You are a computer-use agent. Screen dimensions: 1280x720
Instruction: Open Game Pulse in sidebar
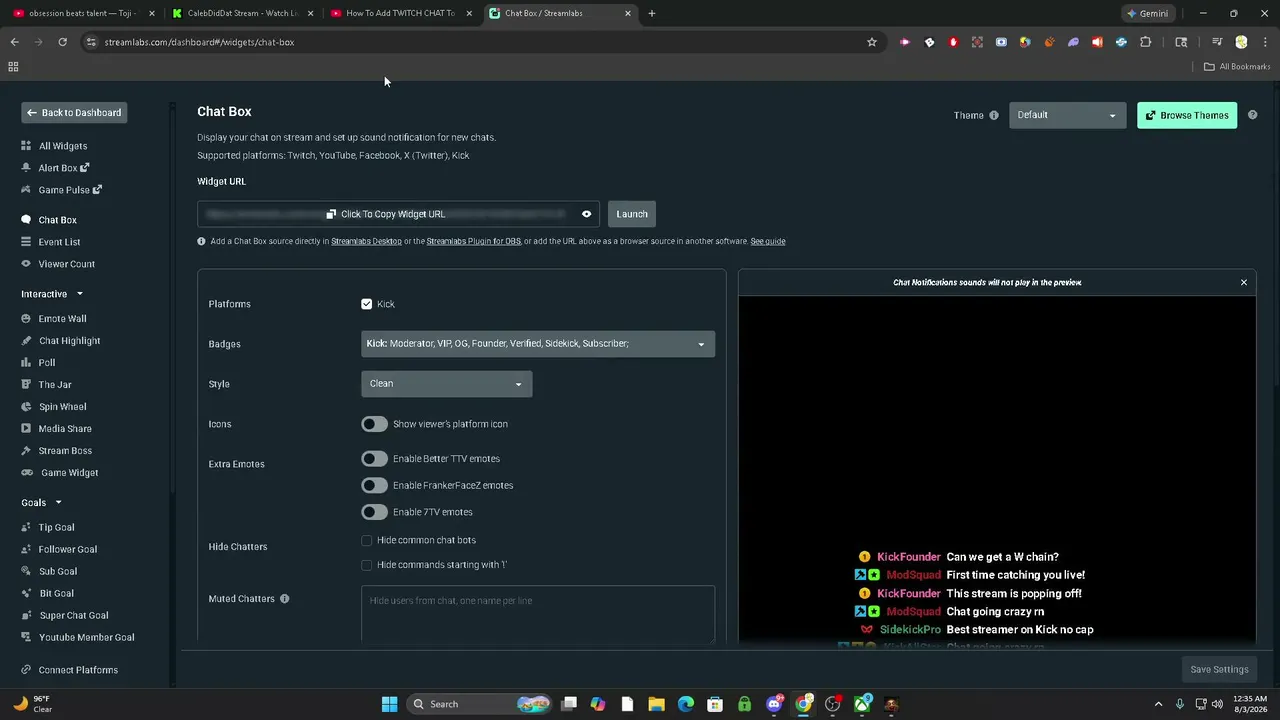pos(62,190)
